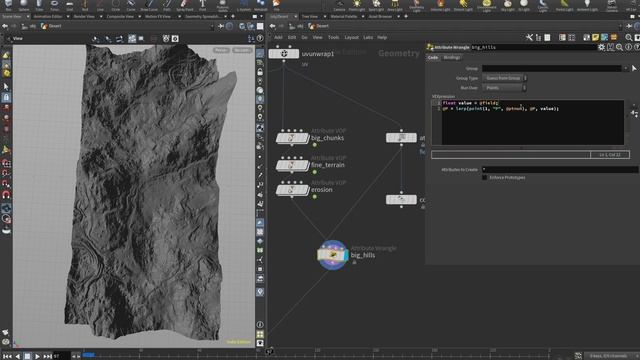640x360 pixels.
Task: Click Play in the timeline playbar
Action: coord(37,356)
